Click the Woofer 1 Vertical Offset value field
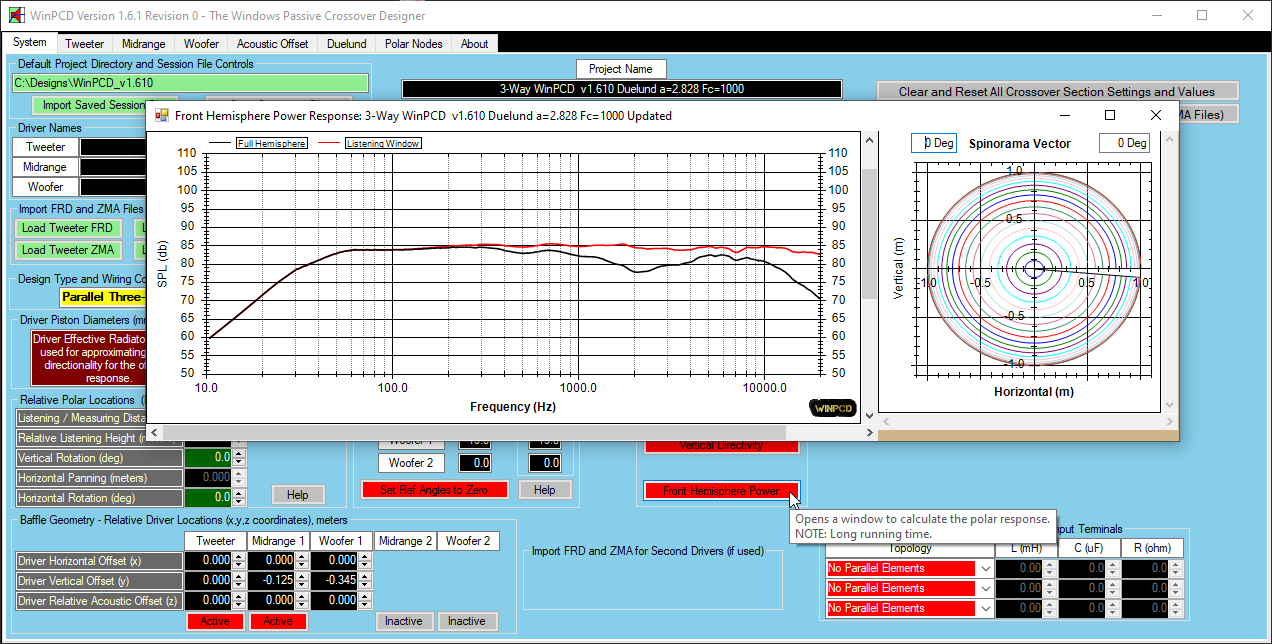 (335, 581)
